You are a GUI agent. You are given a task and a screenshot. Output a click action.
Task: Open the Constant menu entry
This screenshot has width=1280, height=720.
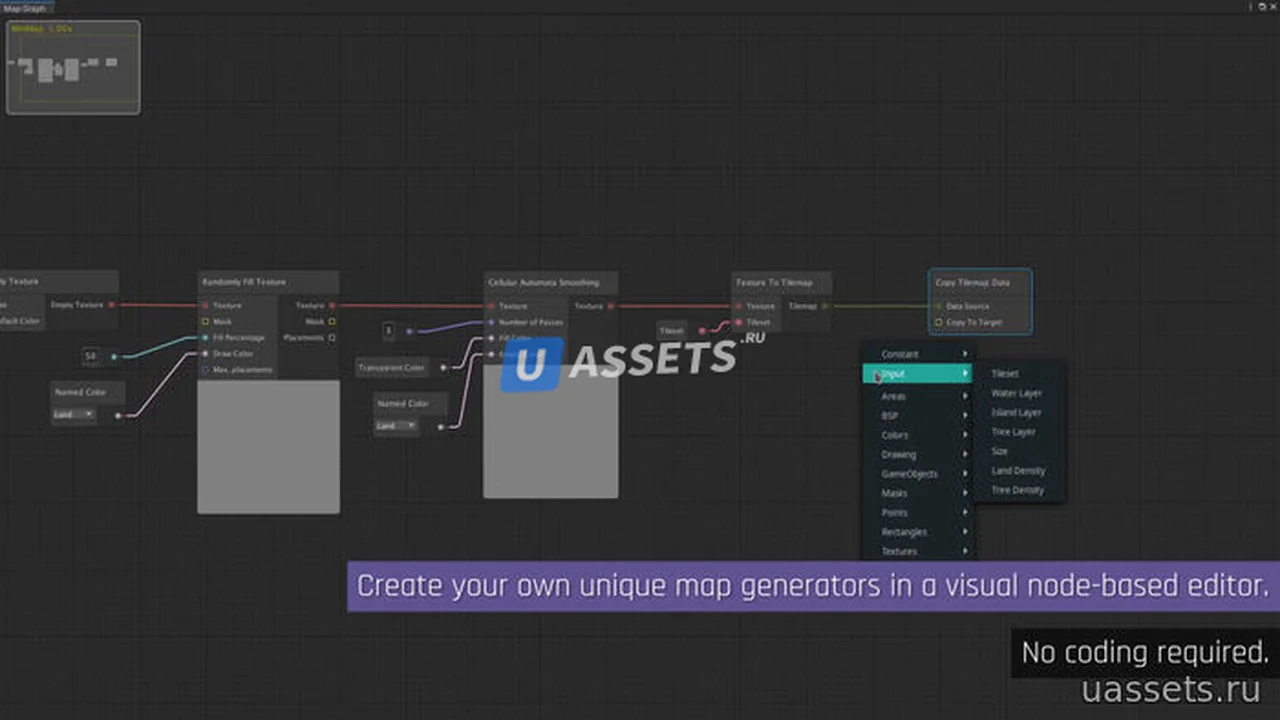click(x=918, y=354)
